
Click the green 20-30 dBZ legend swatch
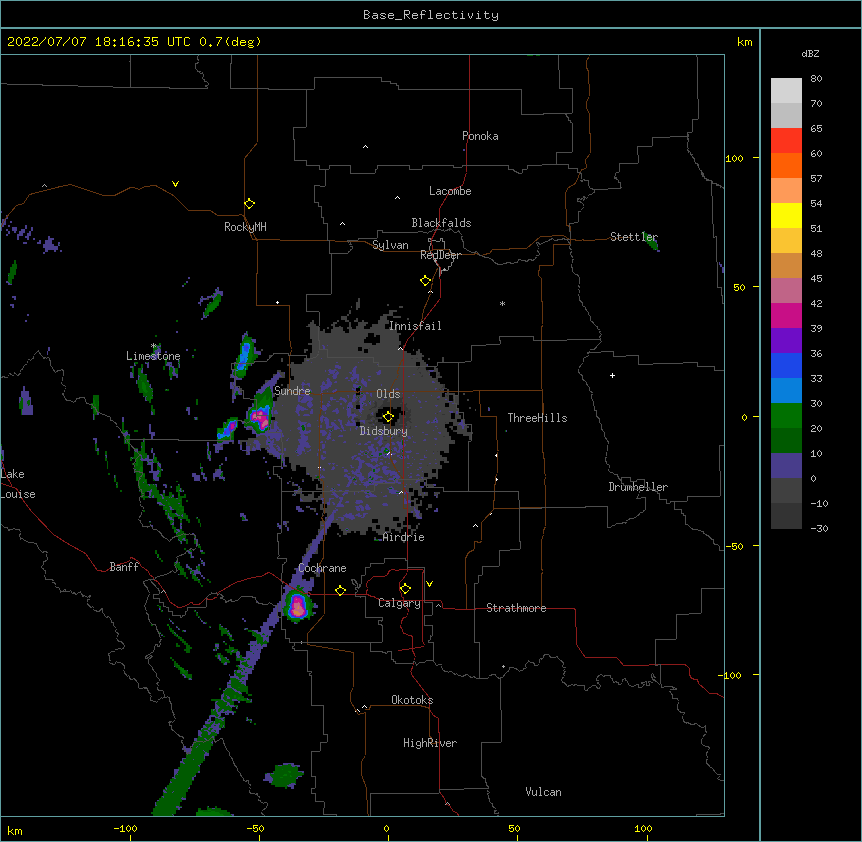click(x=786, y=416)
